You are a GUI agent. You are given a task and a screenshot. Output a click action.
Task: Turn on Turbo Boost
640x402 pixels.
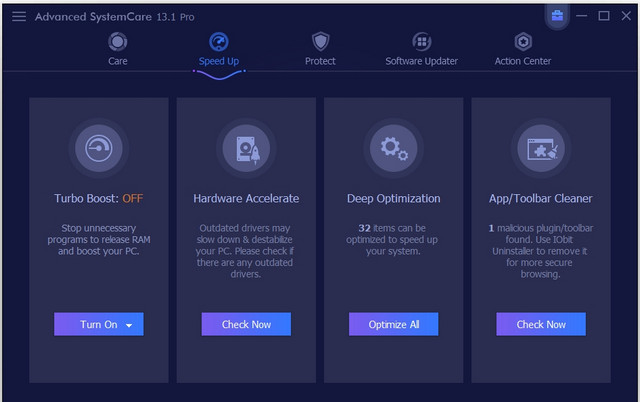coord(99,324)
